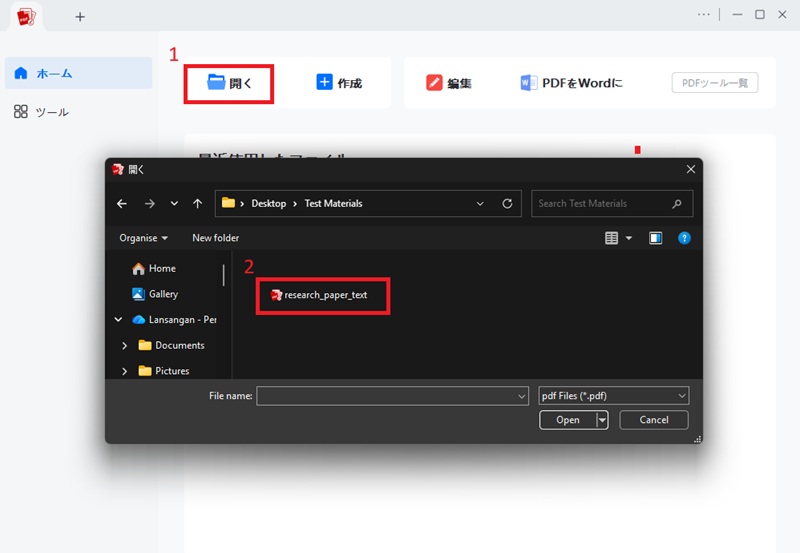Click Test Materials in the breadcrumb
The width and height of the screenshot is (800, 553).
pyautogui.click(x=333, y=204)
